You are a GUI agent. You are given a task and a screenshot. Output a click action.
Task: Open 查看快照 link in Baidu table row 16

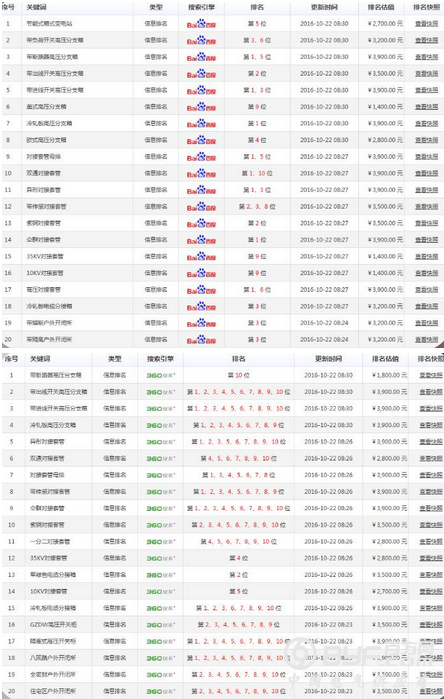tap(427, 273)
